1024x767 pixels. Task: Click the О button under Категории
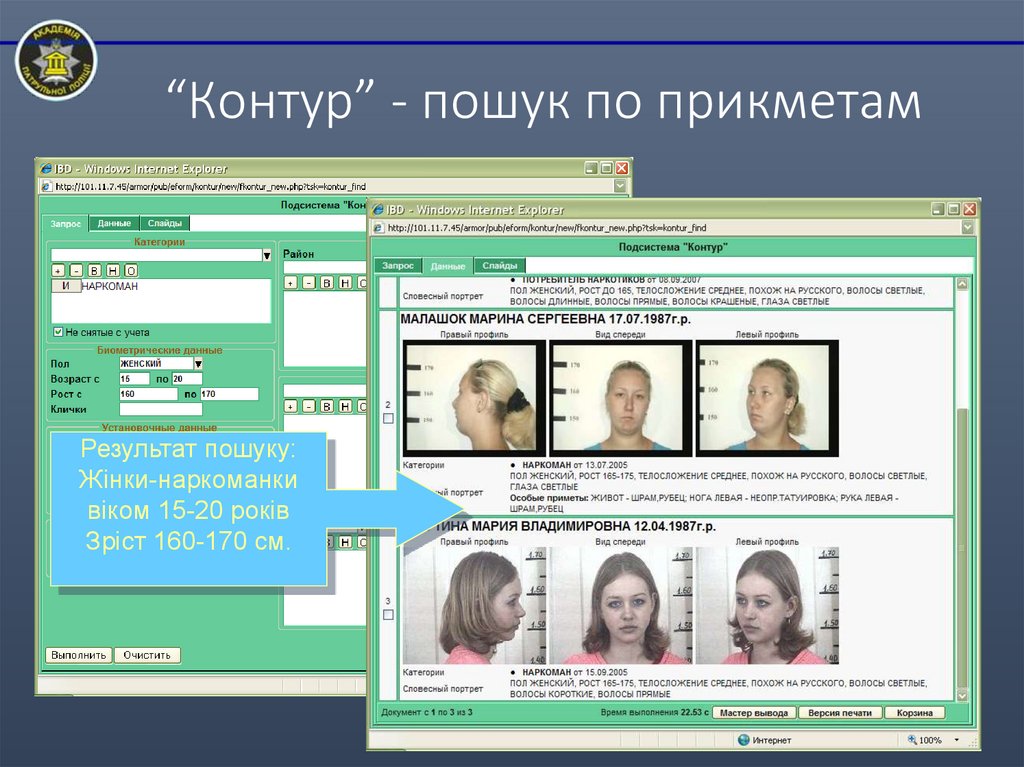click(x=131, y=270)
